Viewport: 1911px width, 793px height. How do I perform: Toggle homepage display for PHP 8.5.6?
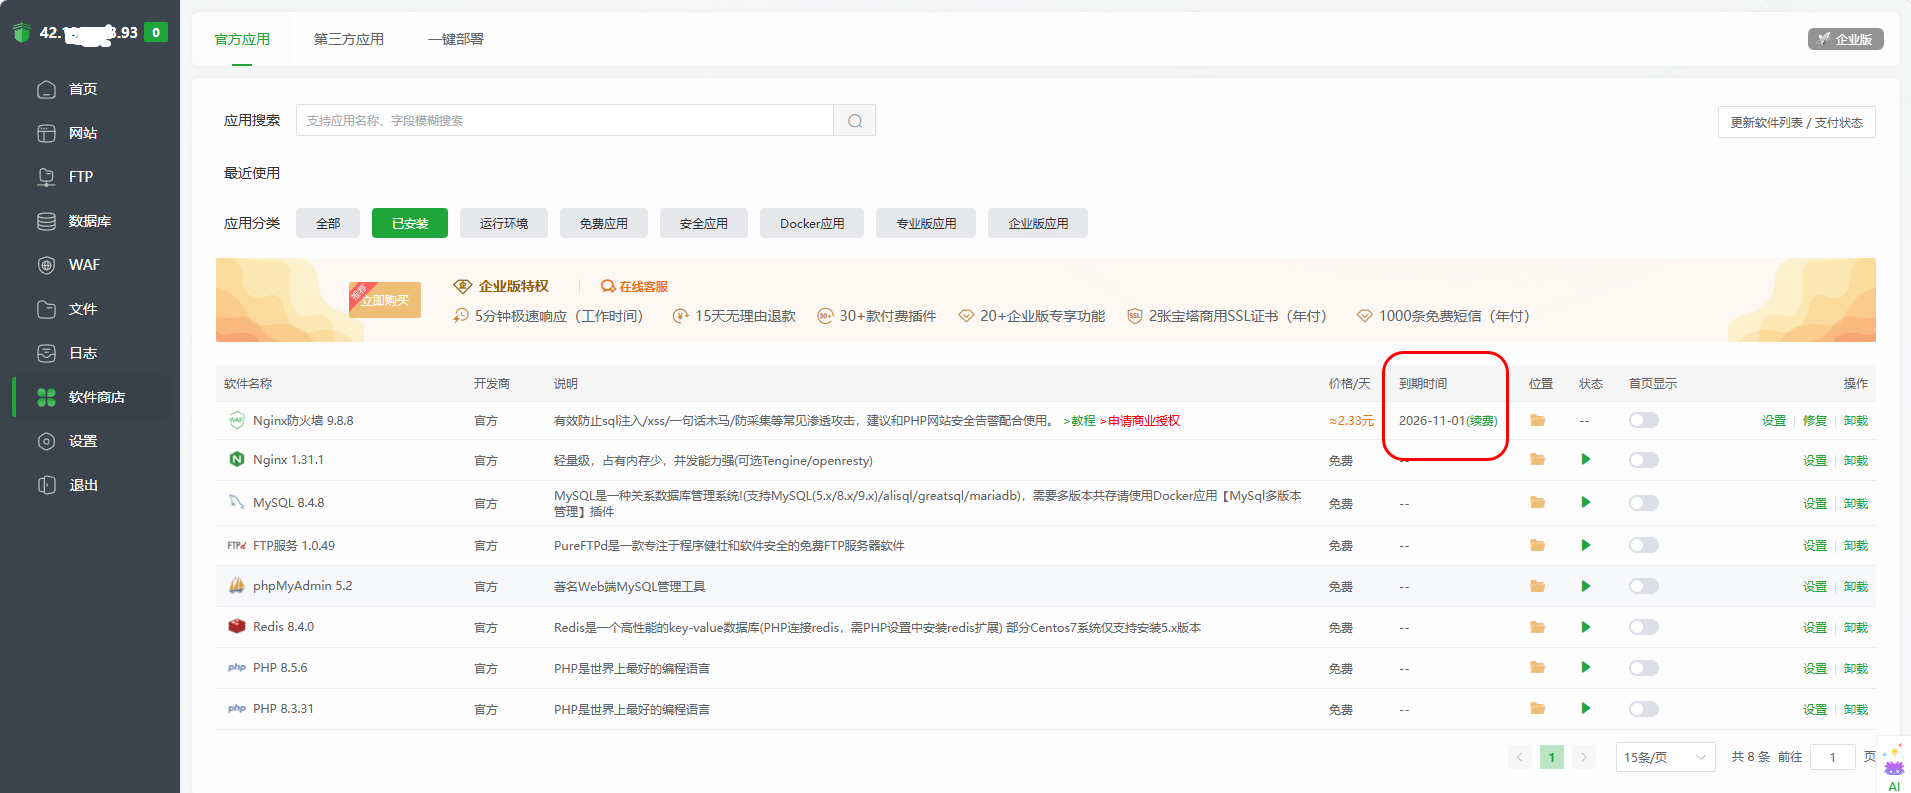coord(1644,668)
